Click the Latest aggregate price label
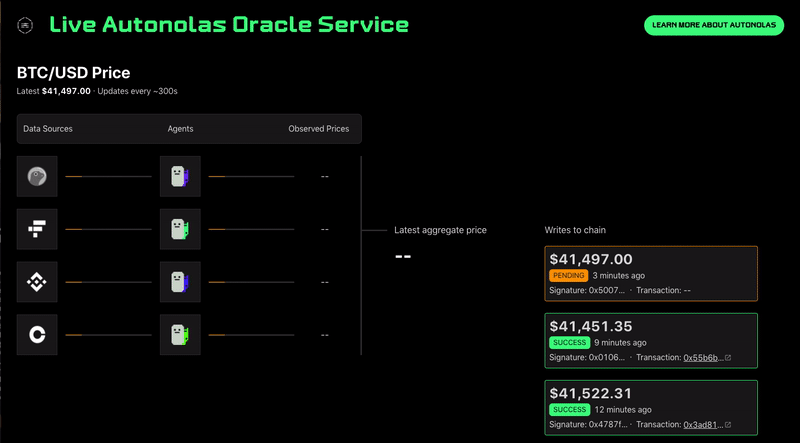 440,230
